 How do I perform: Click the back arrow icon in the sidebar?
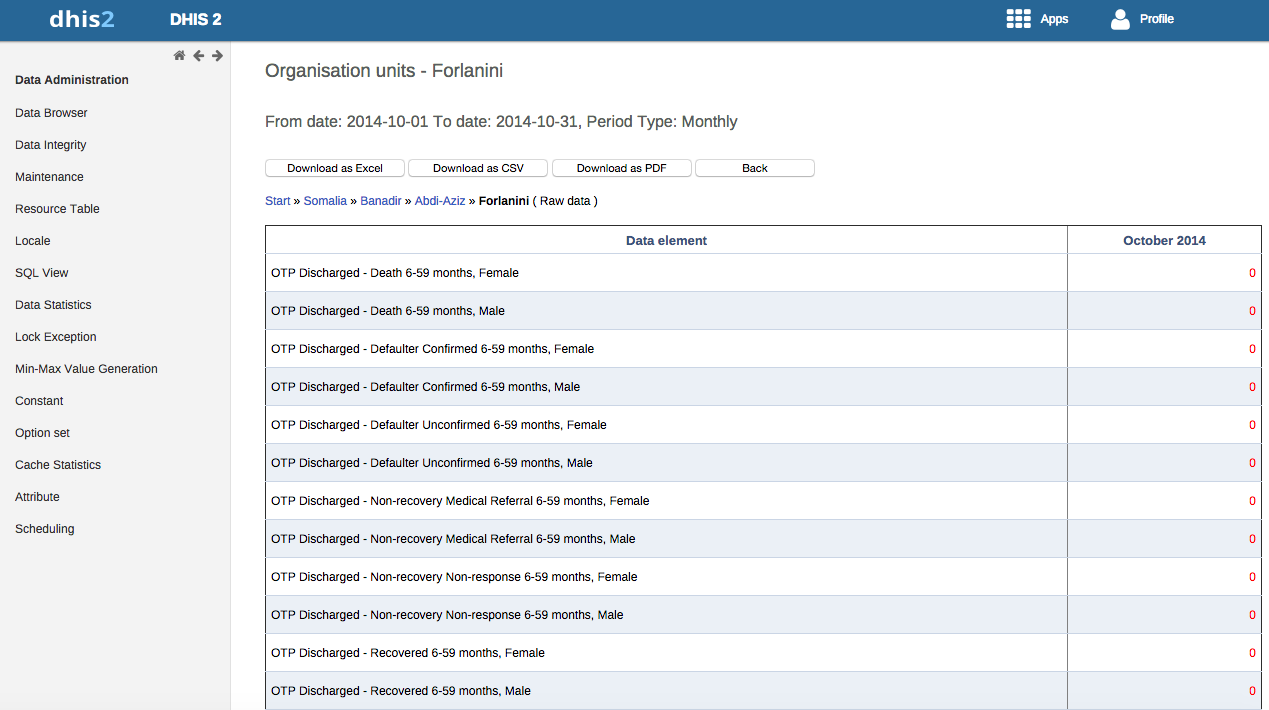tap(198, 56)
